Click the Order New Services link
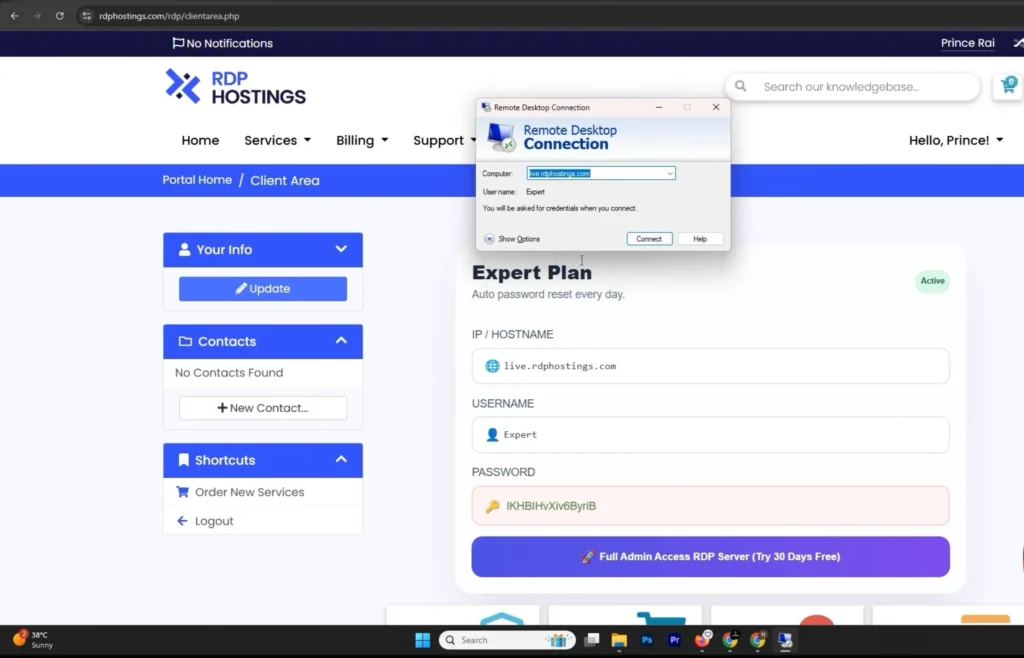Image resolution: width=1024 pixels, height=658 pixels. (249, 492)
